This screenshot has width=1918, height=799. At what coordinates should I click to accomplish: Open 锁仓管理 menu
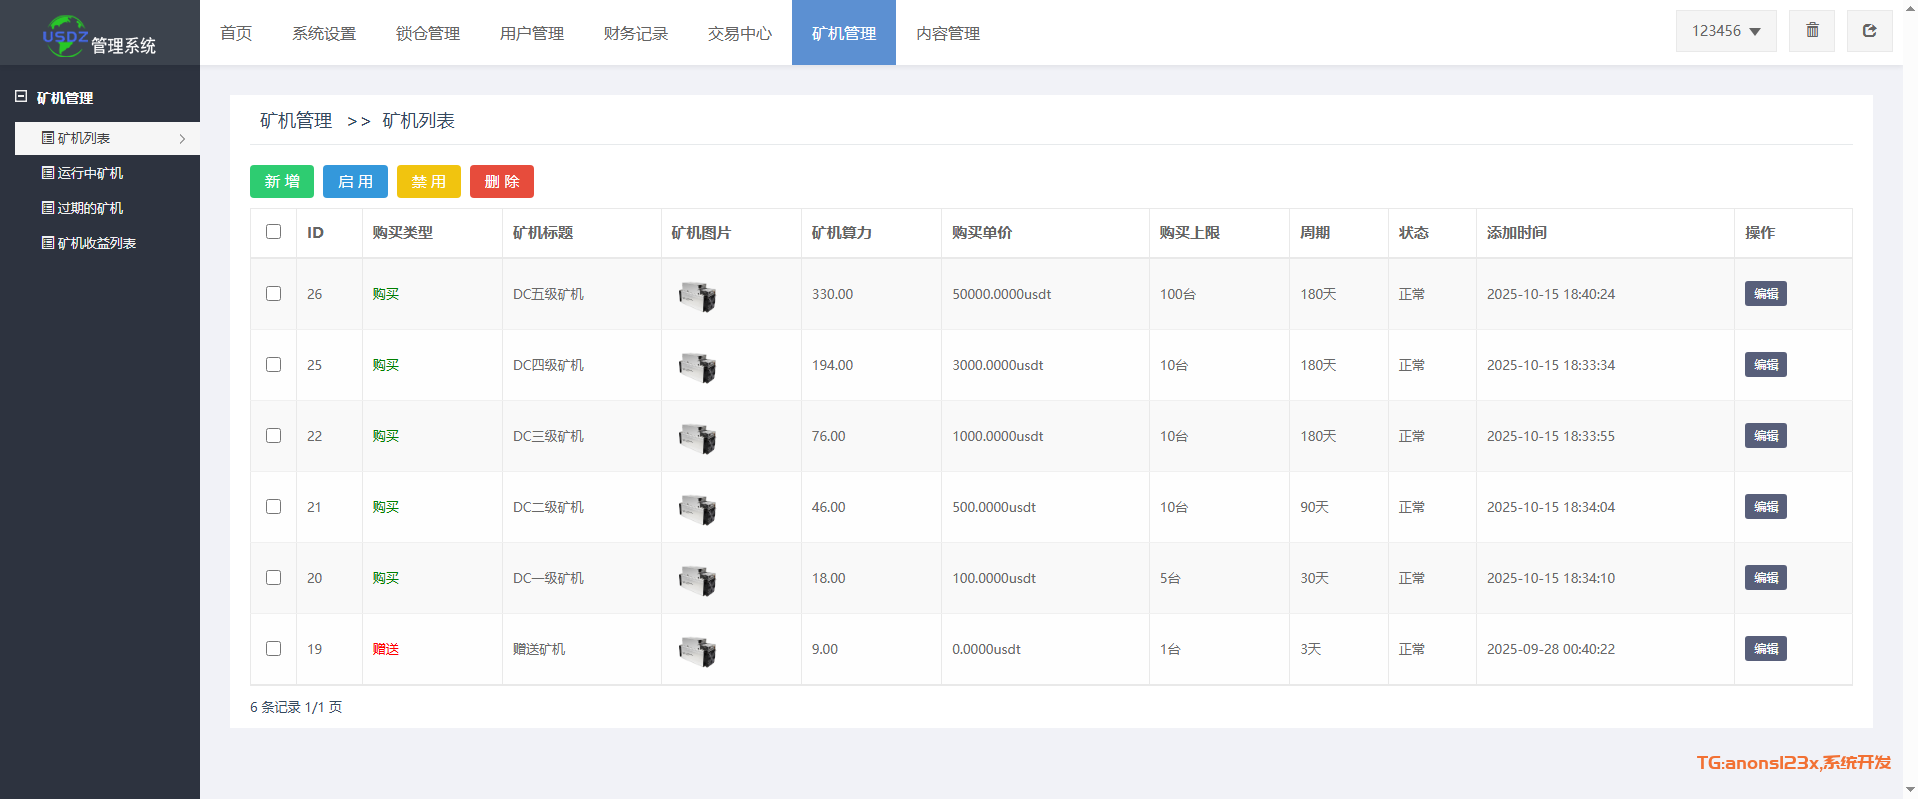tap(428, 33)
